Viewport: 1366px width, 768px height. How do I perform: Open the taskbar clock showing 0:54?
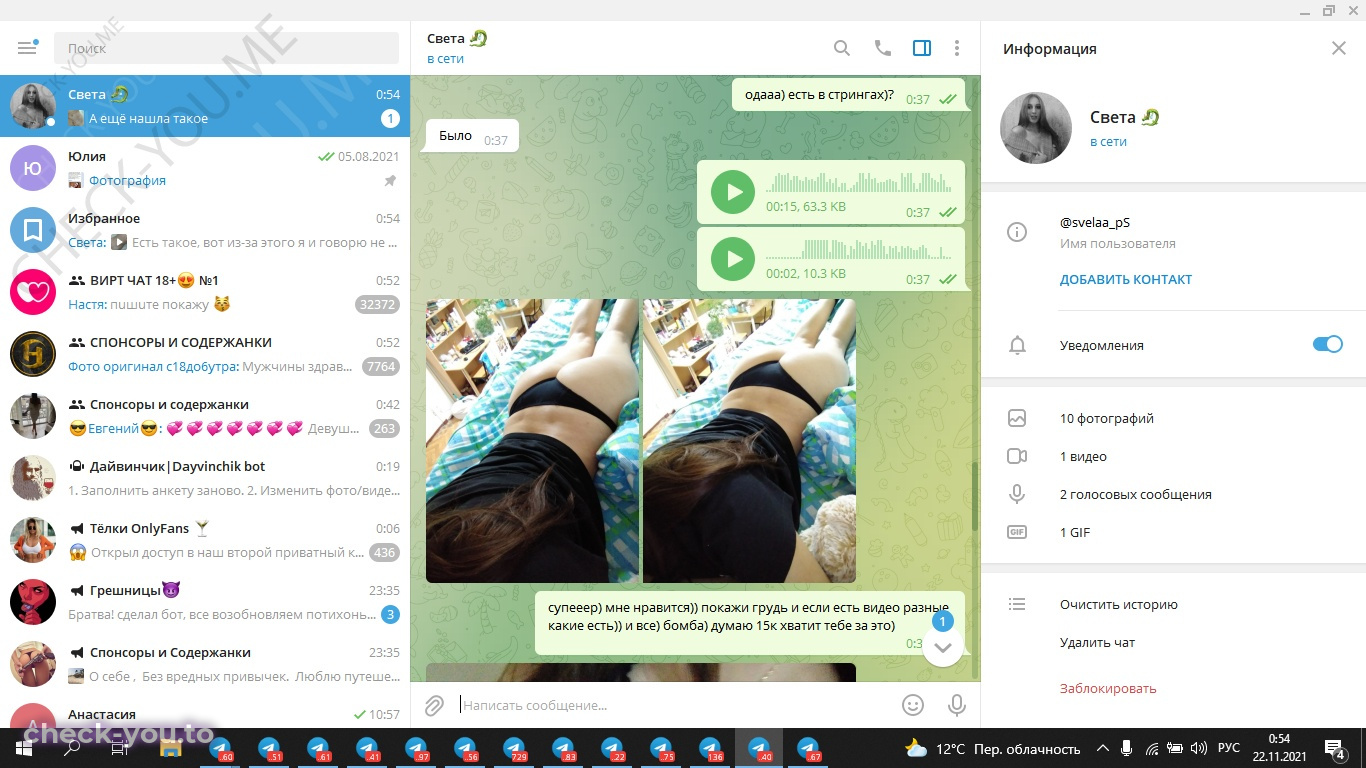(1279, 748)
